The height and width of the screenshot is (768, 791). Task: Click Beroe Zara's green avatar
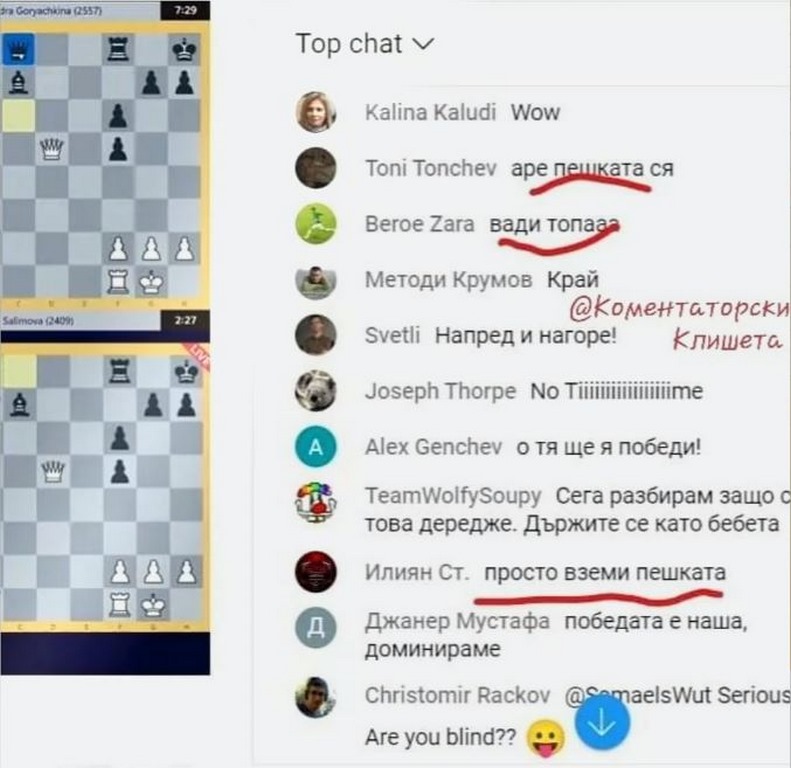(x=316, y=224)
